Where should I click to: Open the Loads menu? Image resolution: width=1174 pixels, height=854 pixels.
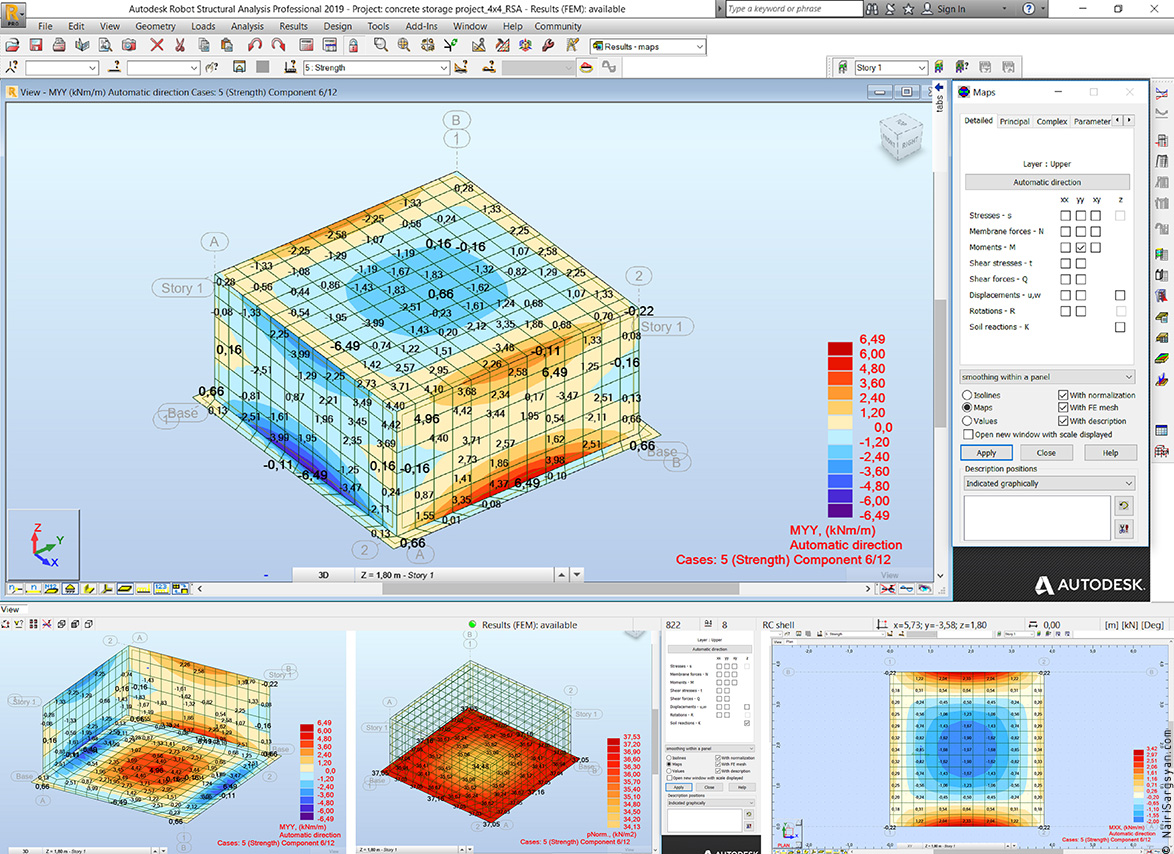[203, 26]
